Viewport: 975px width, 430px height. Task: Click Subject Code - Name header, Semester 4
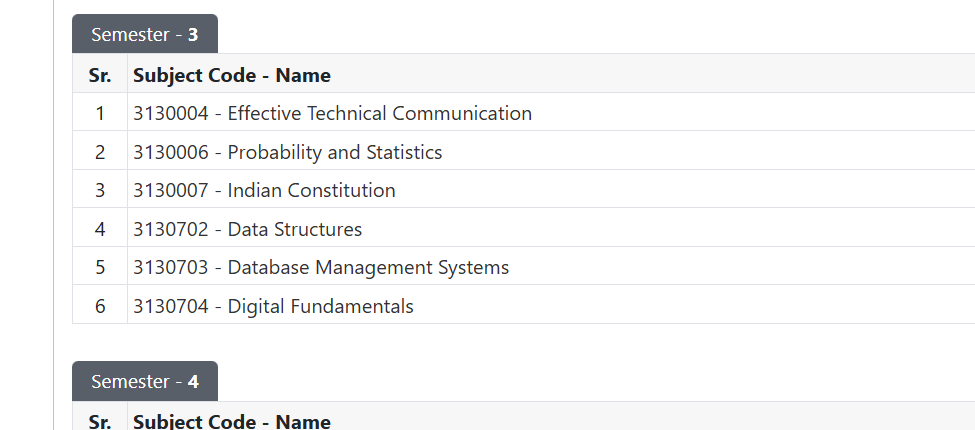(232, 421)
